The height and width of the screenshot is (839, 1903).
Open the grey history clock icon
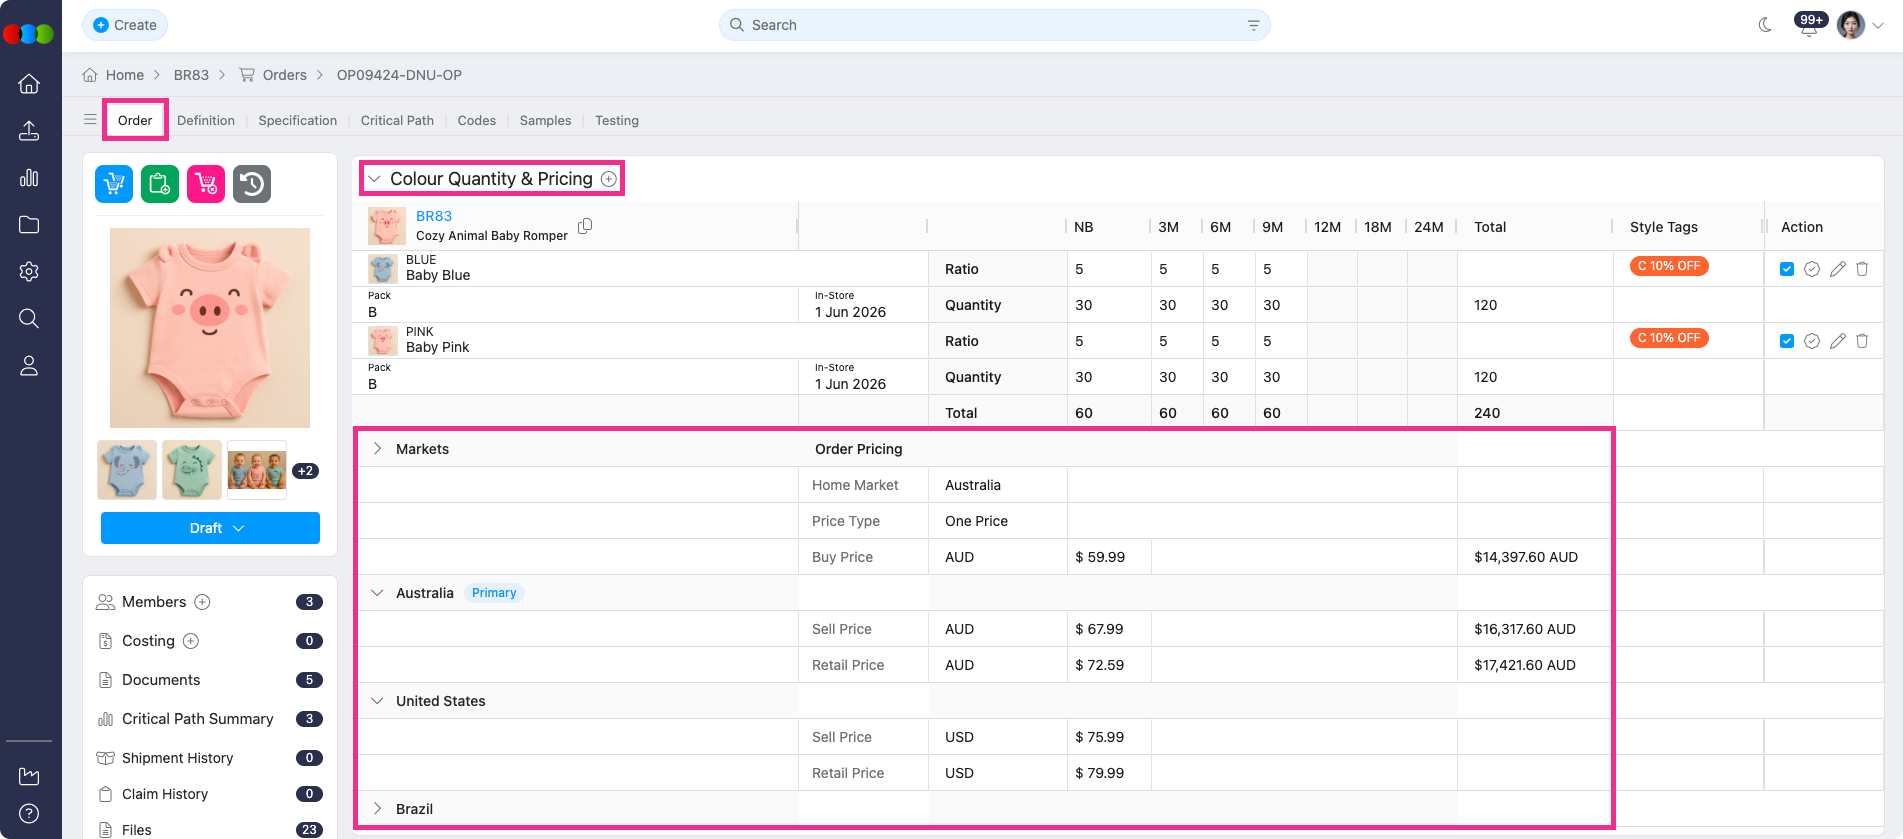coord(252,184)
